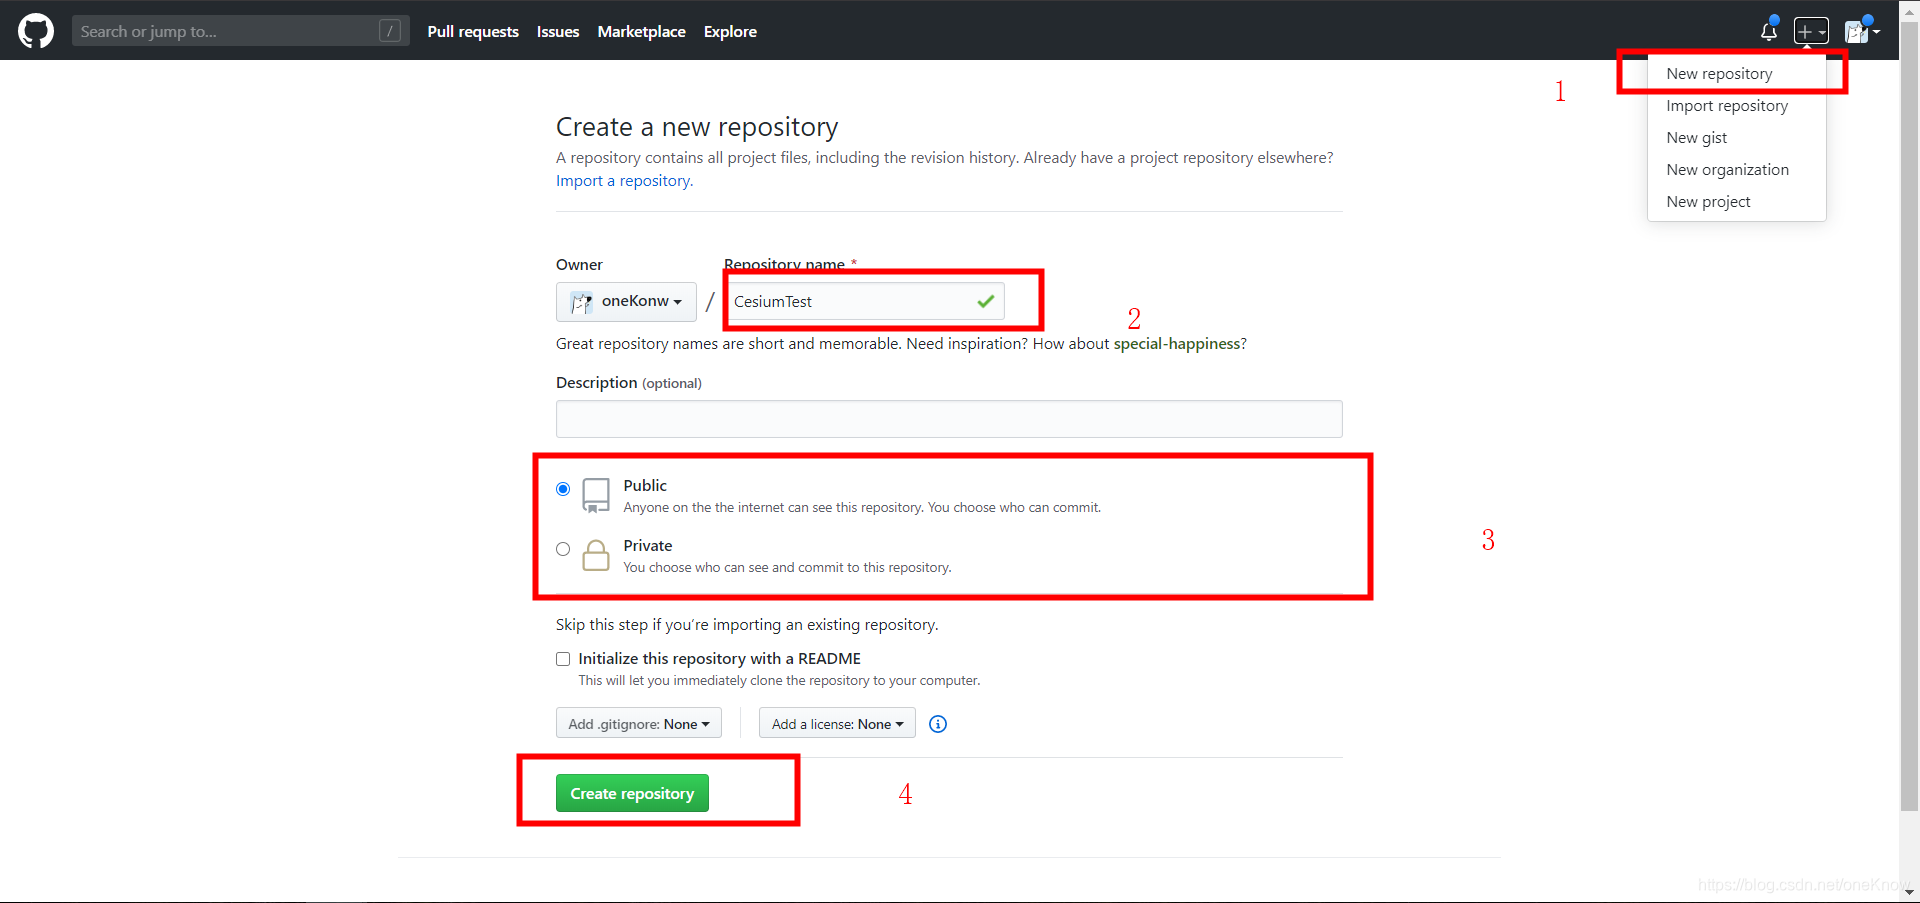Image resolution: width=1920 pixels, height=903 pixels.
Task: Use the special-happiness name suggestion
Action: [1177, 344]
